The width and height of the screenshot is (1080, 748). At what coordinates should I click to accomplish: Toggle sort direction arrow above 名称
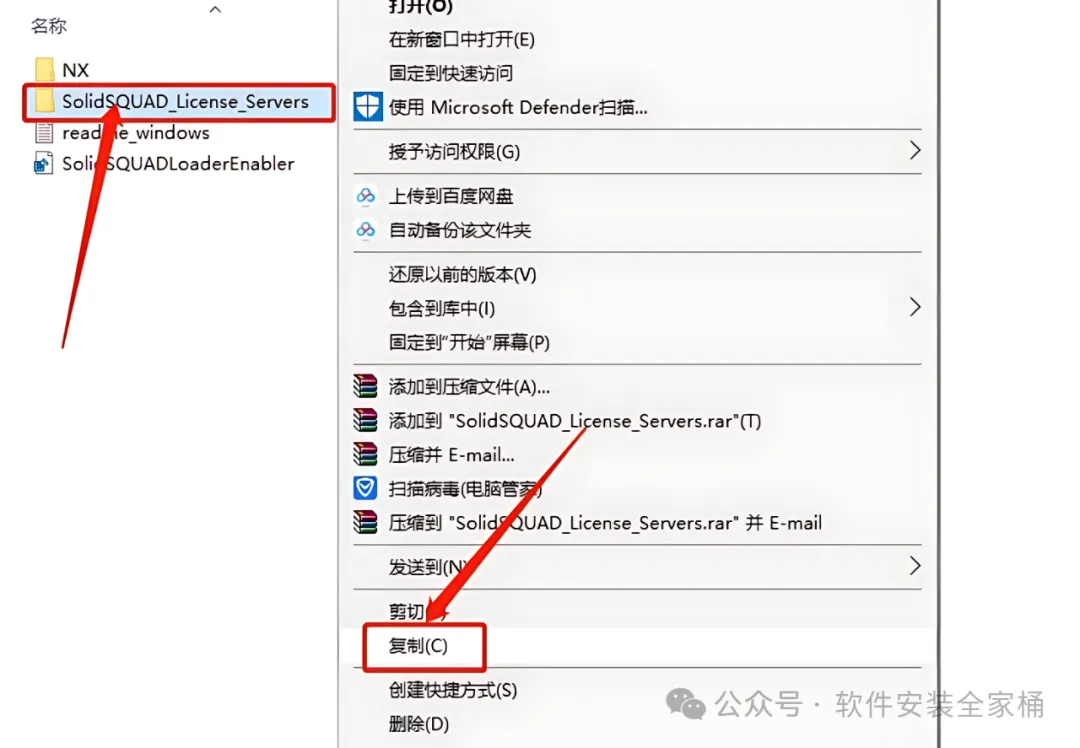(x=215, y=9)
